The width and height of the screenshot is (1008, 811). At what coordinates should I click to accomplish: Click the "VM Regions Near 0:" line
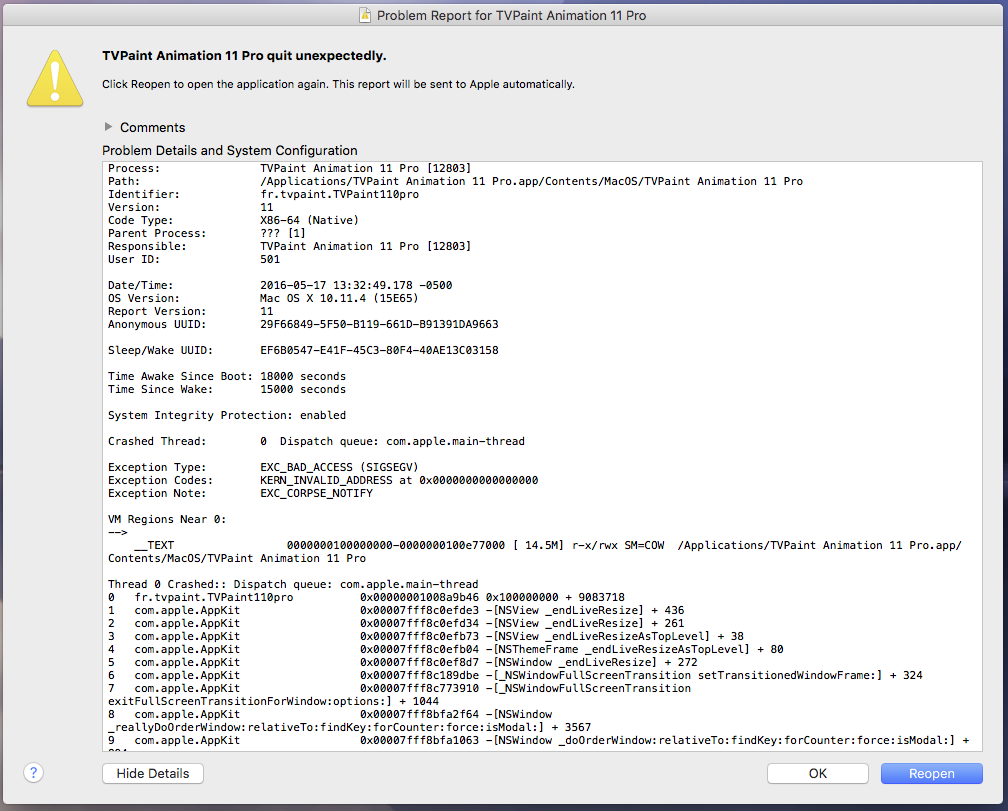tap(167, 519)
